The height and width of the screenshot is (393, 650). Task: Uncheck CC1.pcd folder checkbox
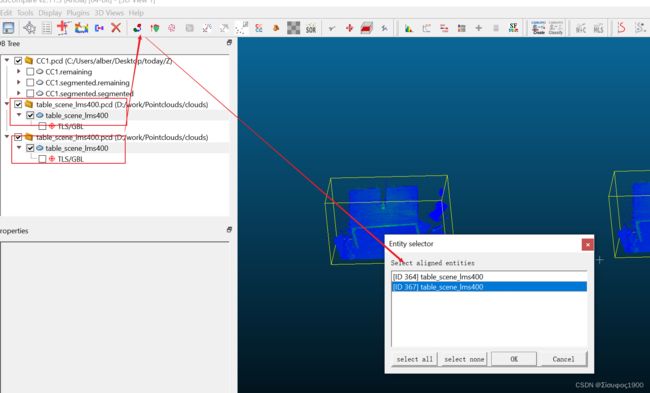click(18, 61)
